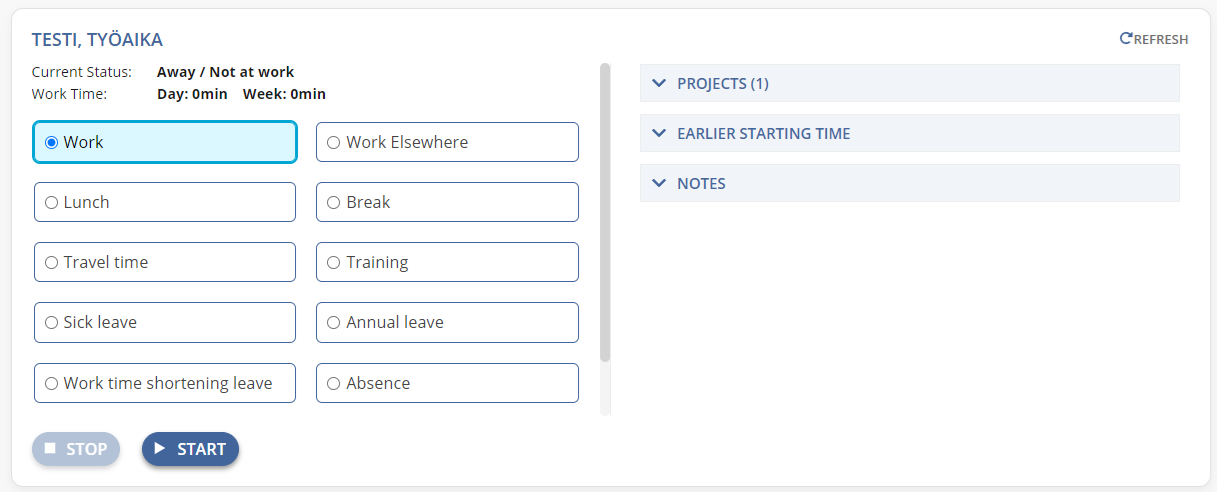Viewport: 1217px width, 492px height.
Task: Expand the Projects (1) section
Action: pyautogui.click(x=910, y=83)
